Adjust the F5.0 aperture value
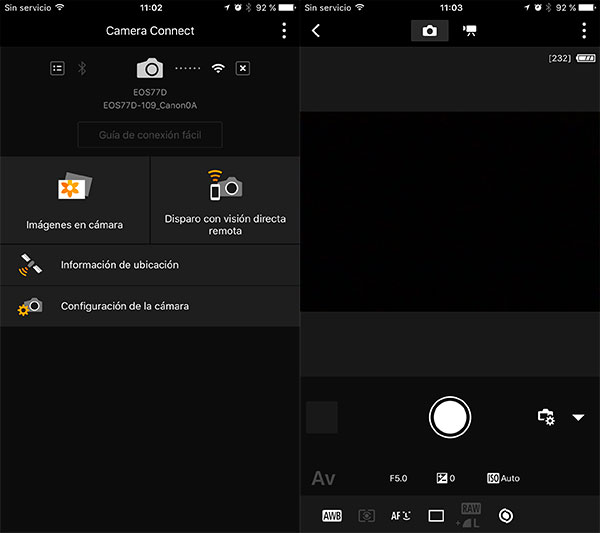Viewport: 600px width, 533px height. tap(399, 479)
